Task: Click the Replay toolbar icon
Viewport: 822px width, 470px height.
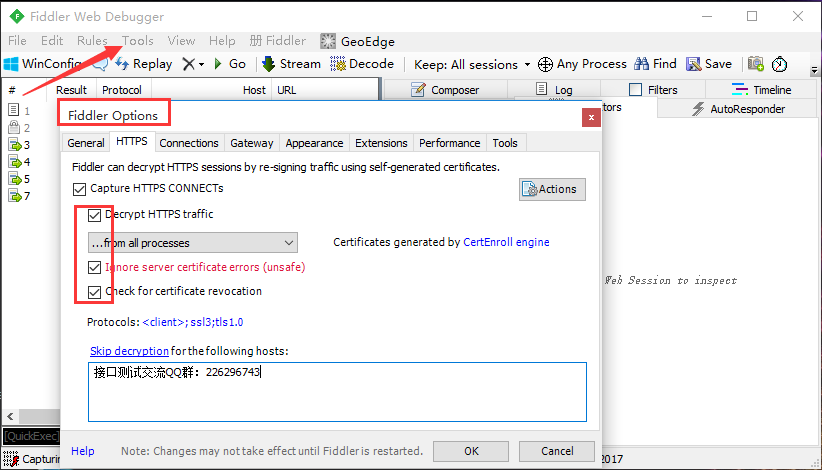Action: pos(123,64)
